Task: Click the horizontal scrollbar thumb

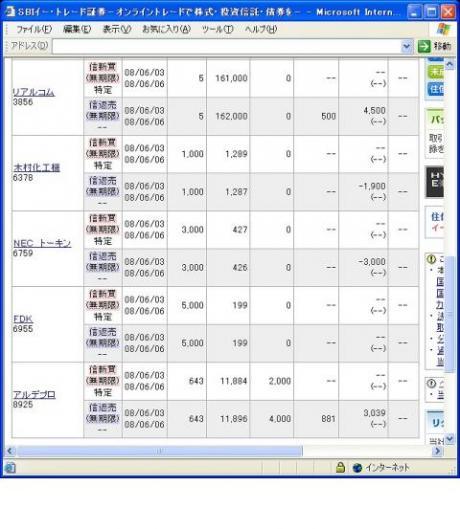Action: pyautogui.click(x=160, y=451)
